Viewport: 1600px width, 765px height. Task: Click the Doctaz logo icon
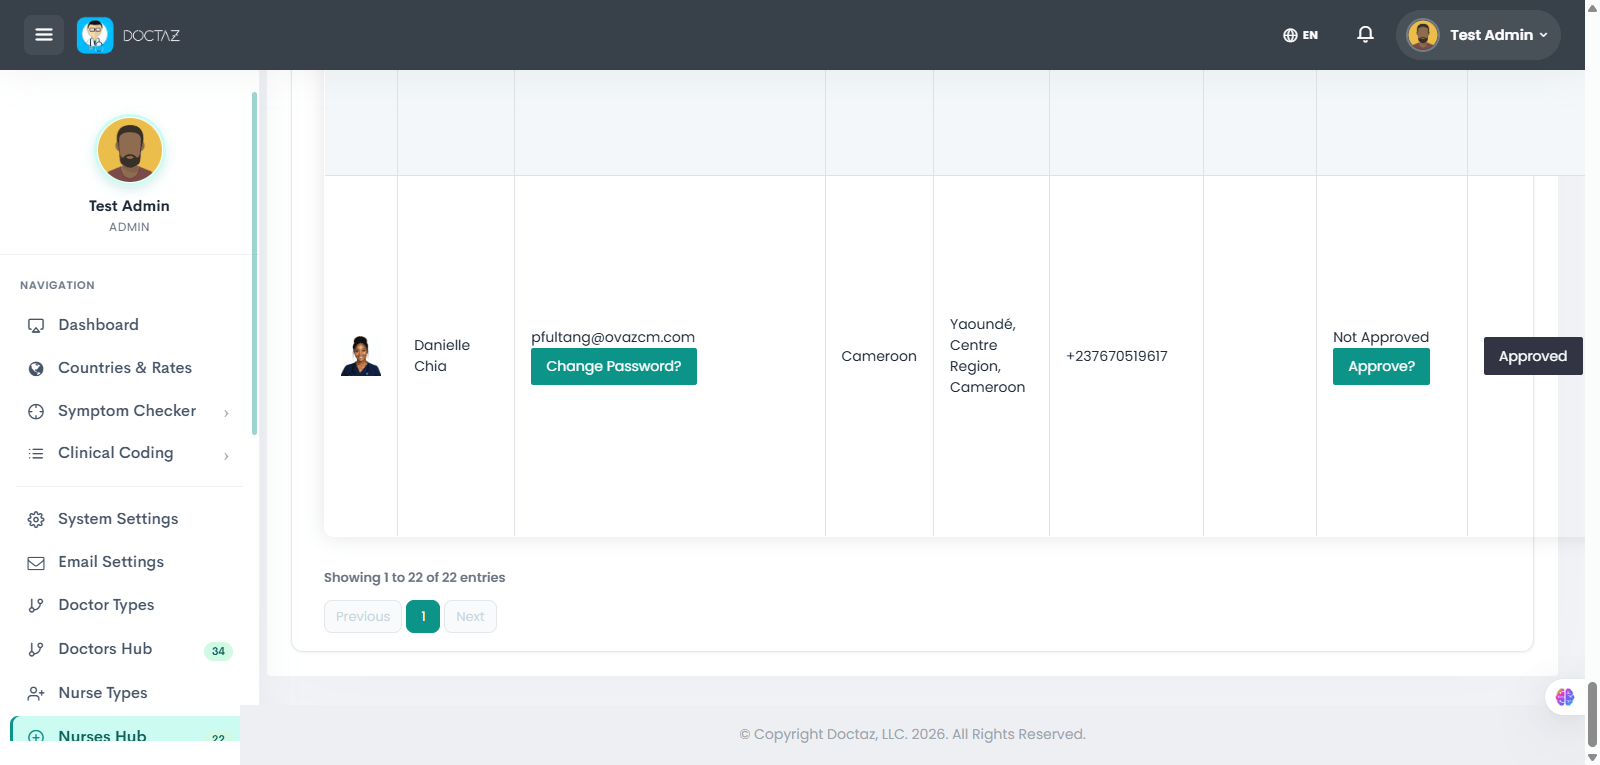(x=95, y=35)
